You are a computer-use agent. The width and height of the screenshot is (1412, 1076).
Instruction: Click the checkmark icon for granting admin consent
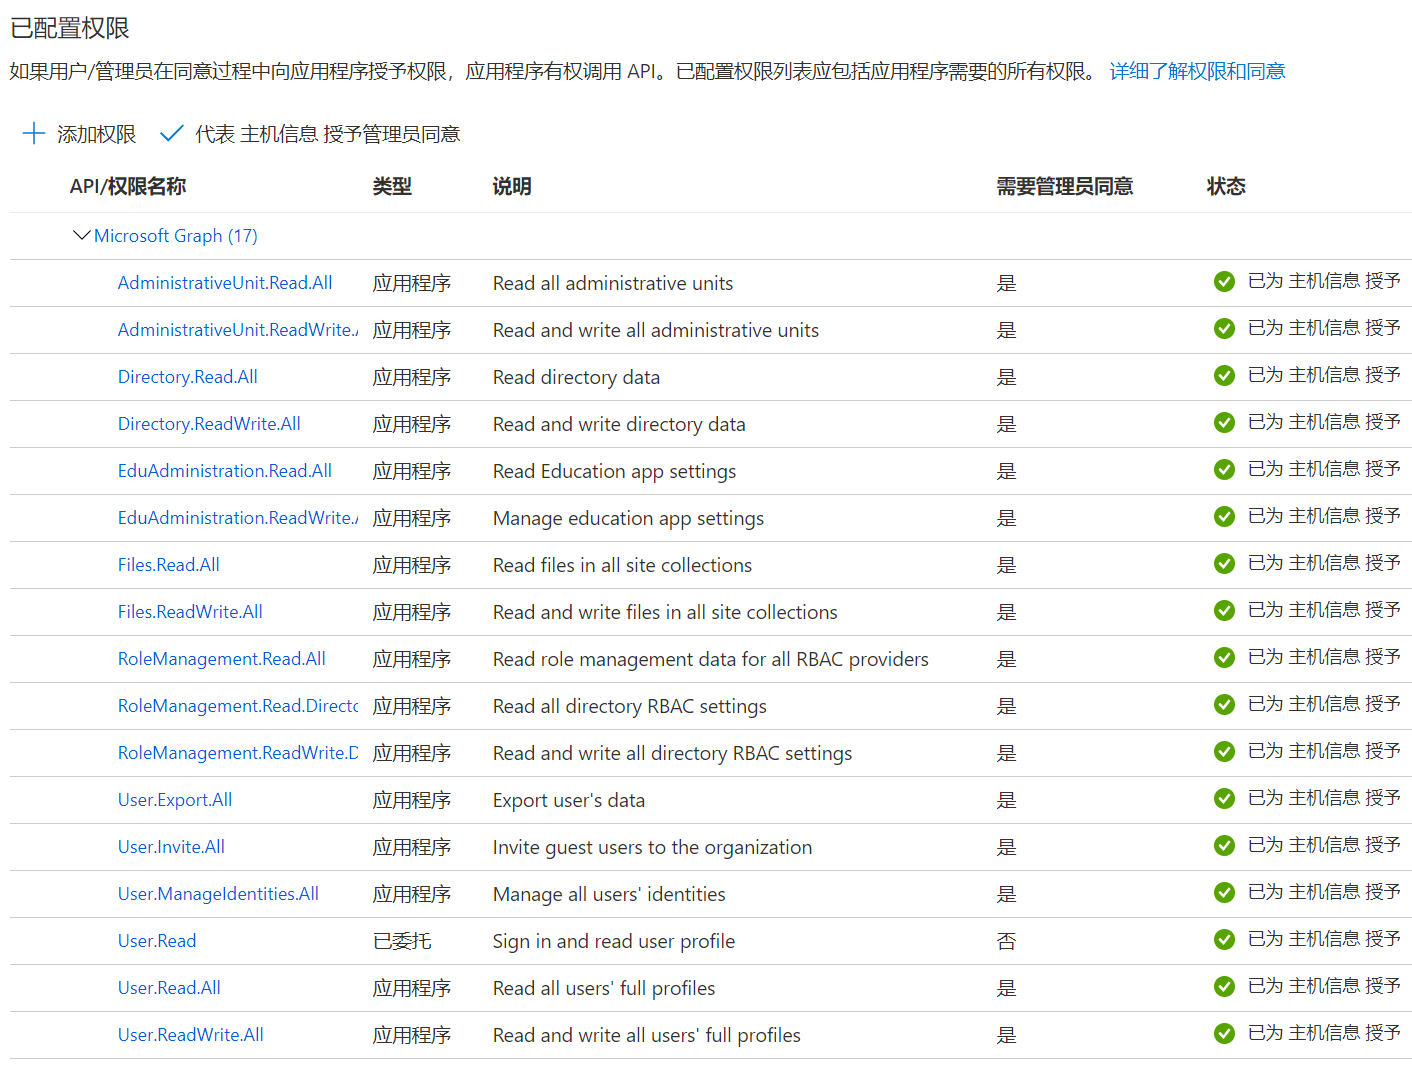tap(172, 134)
